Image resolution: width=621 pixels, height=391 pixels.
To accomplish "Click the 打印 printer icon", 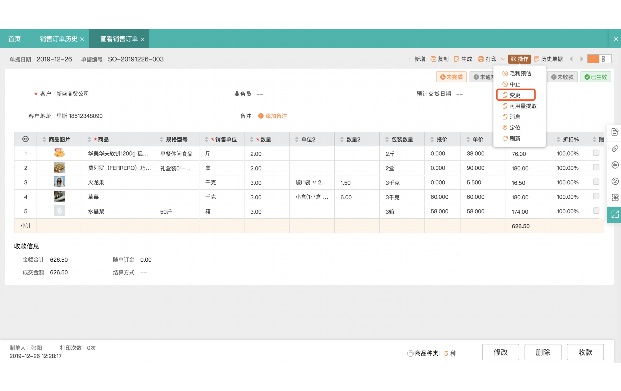I will (480, 59).
